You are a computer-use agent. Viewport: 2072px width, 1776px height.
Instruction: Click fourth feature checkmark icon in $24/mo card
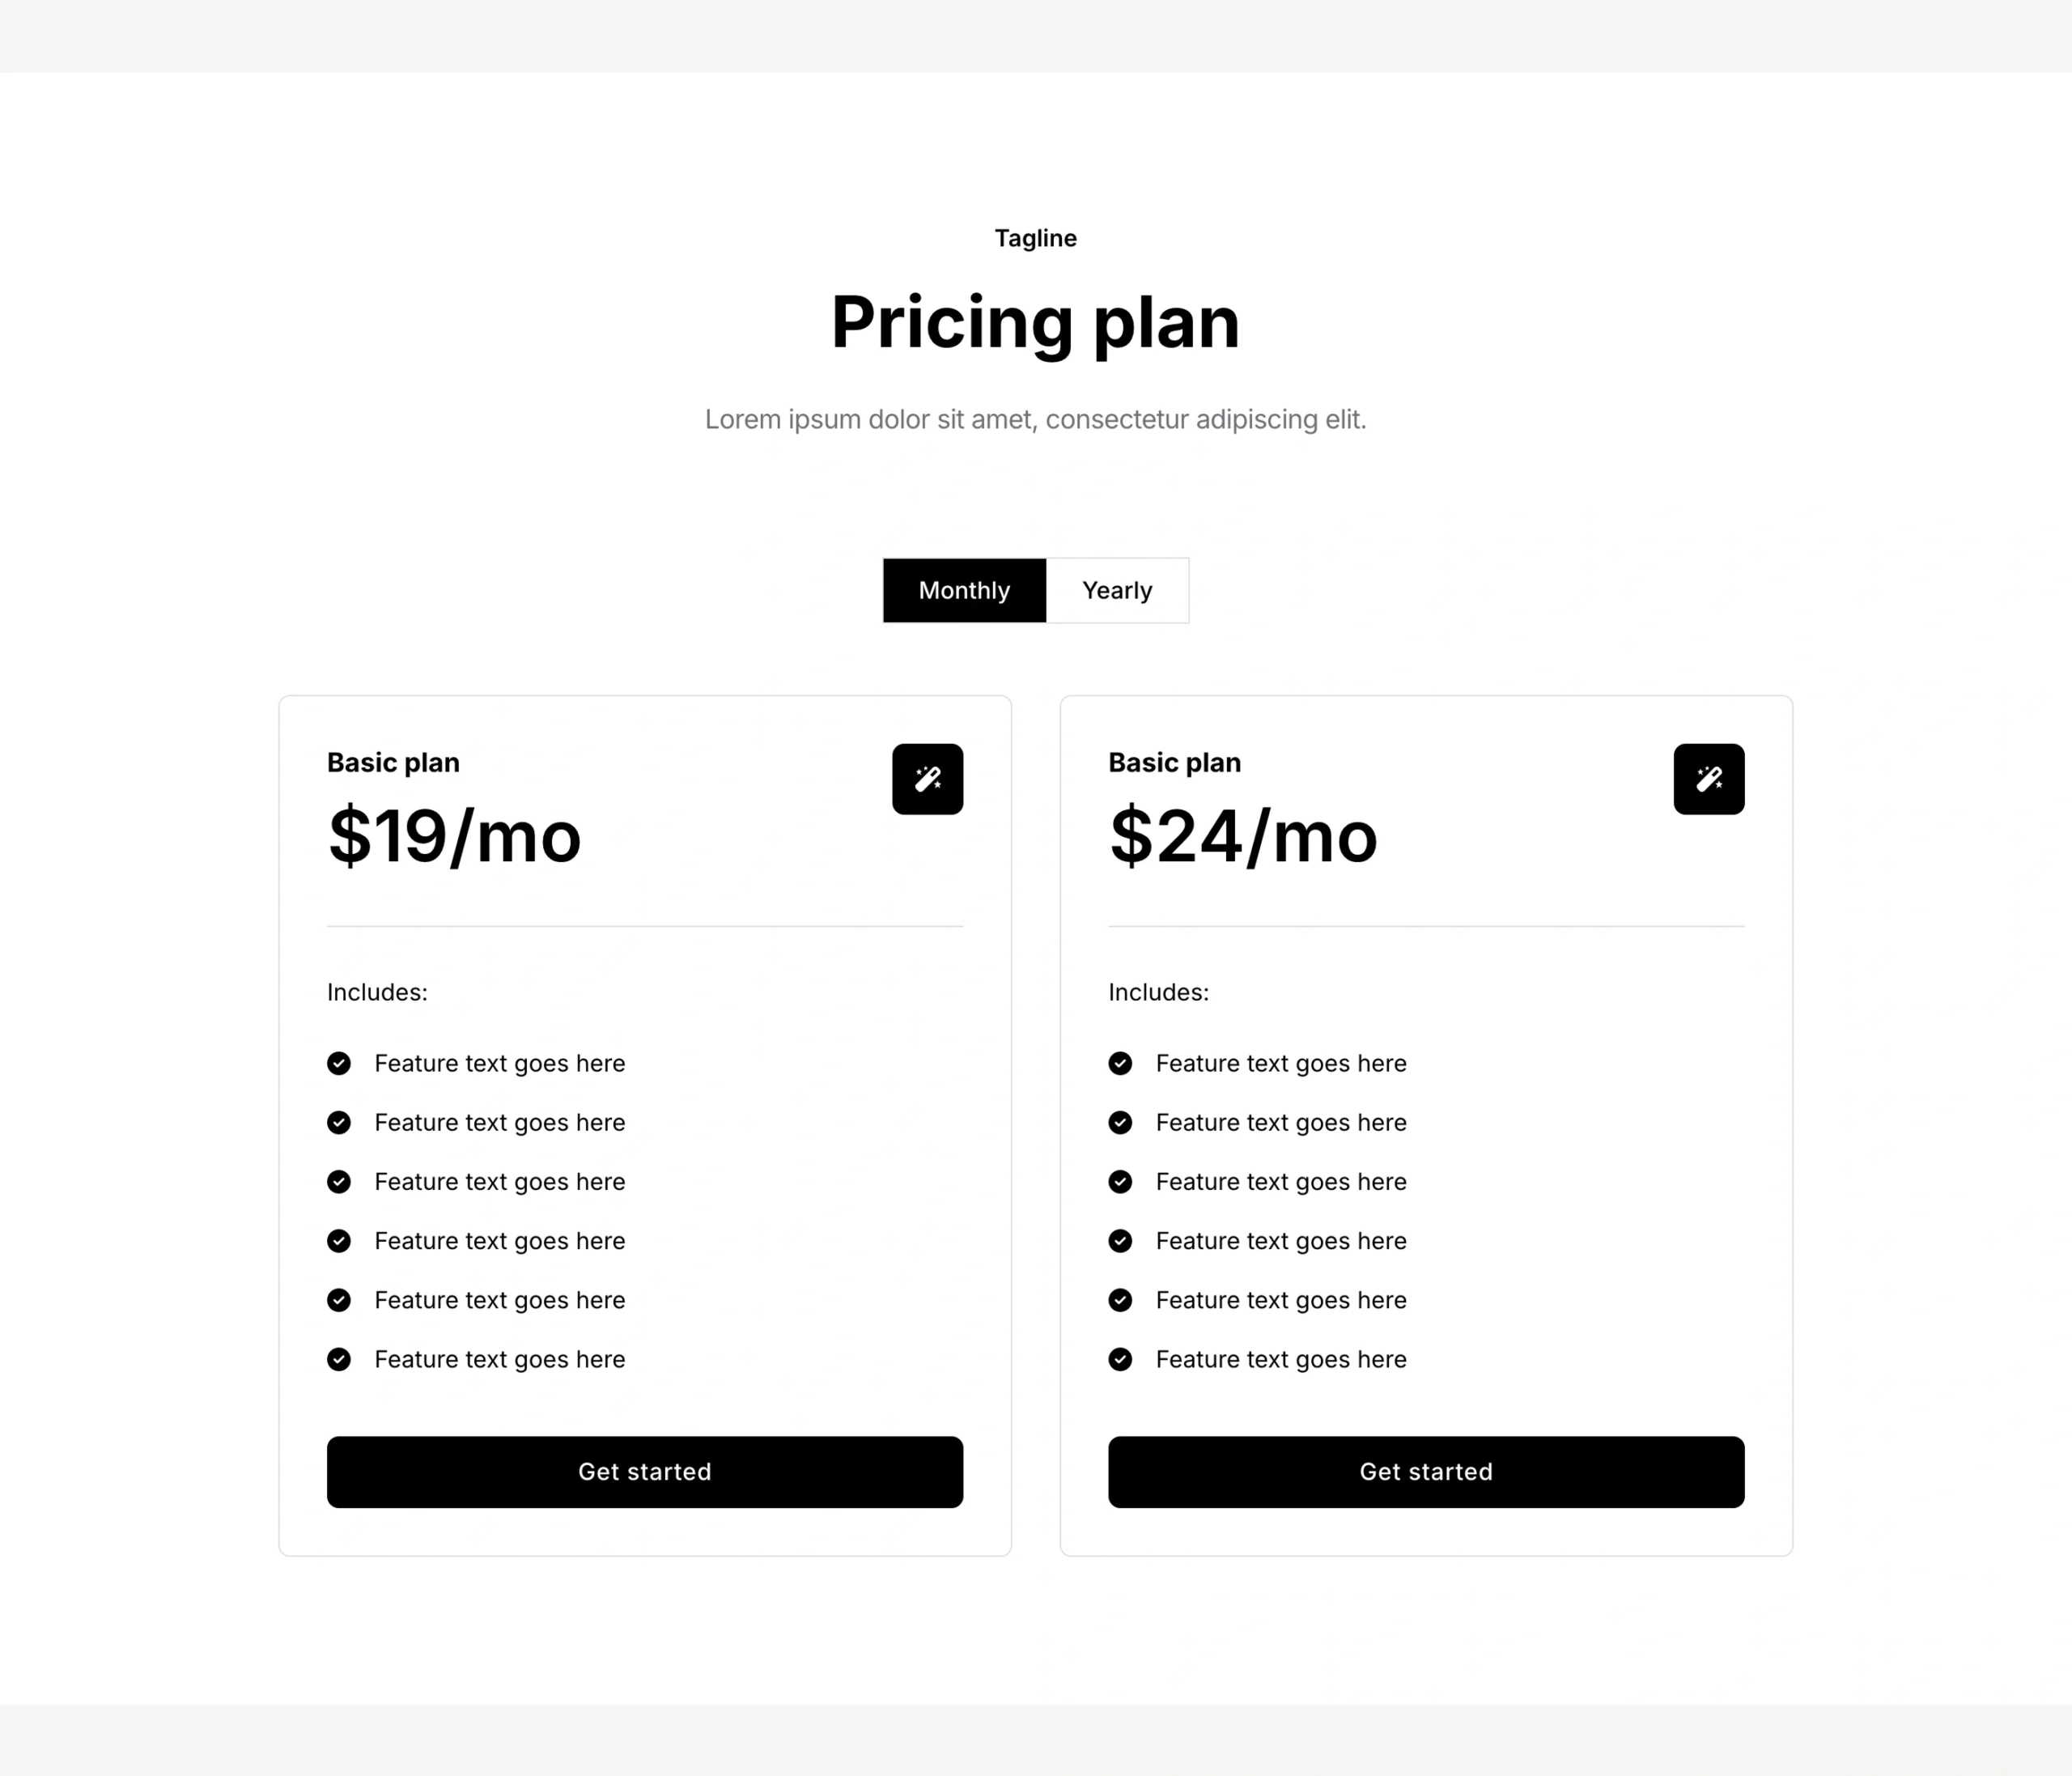click(x=1120, y=1241)
